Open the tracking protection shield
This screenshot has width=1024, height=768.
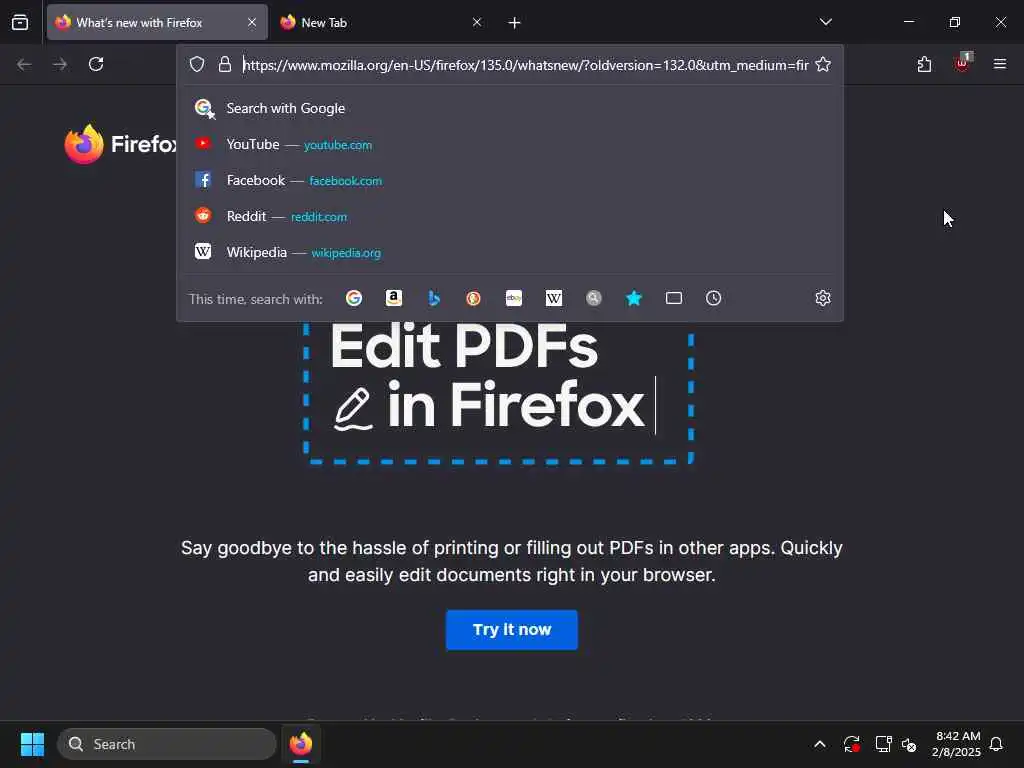point(197,65)
